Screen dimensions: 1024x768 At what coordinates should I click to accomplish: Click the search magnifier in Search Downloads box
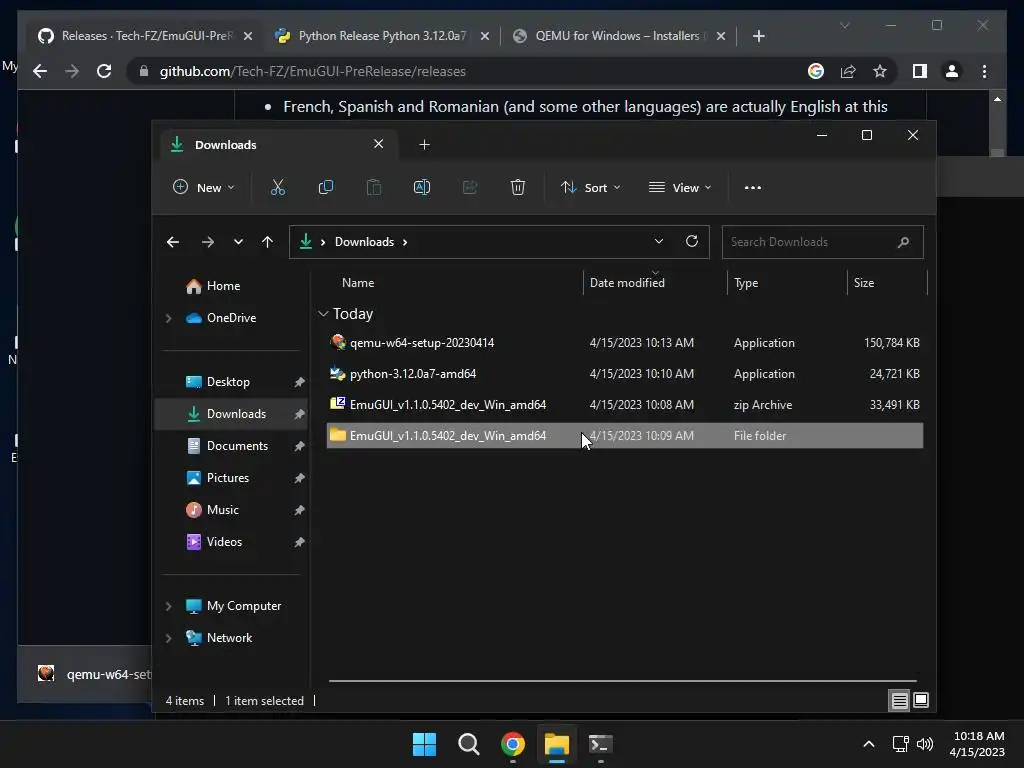(903, 242)
